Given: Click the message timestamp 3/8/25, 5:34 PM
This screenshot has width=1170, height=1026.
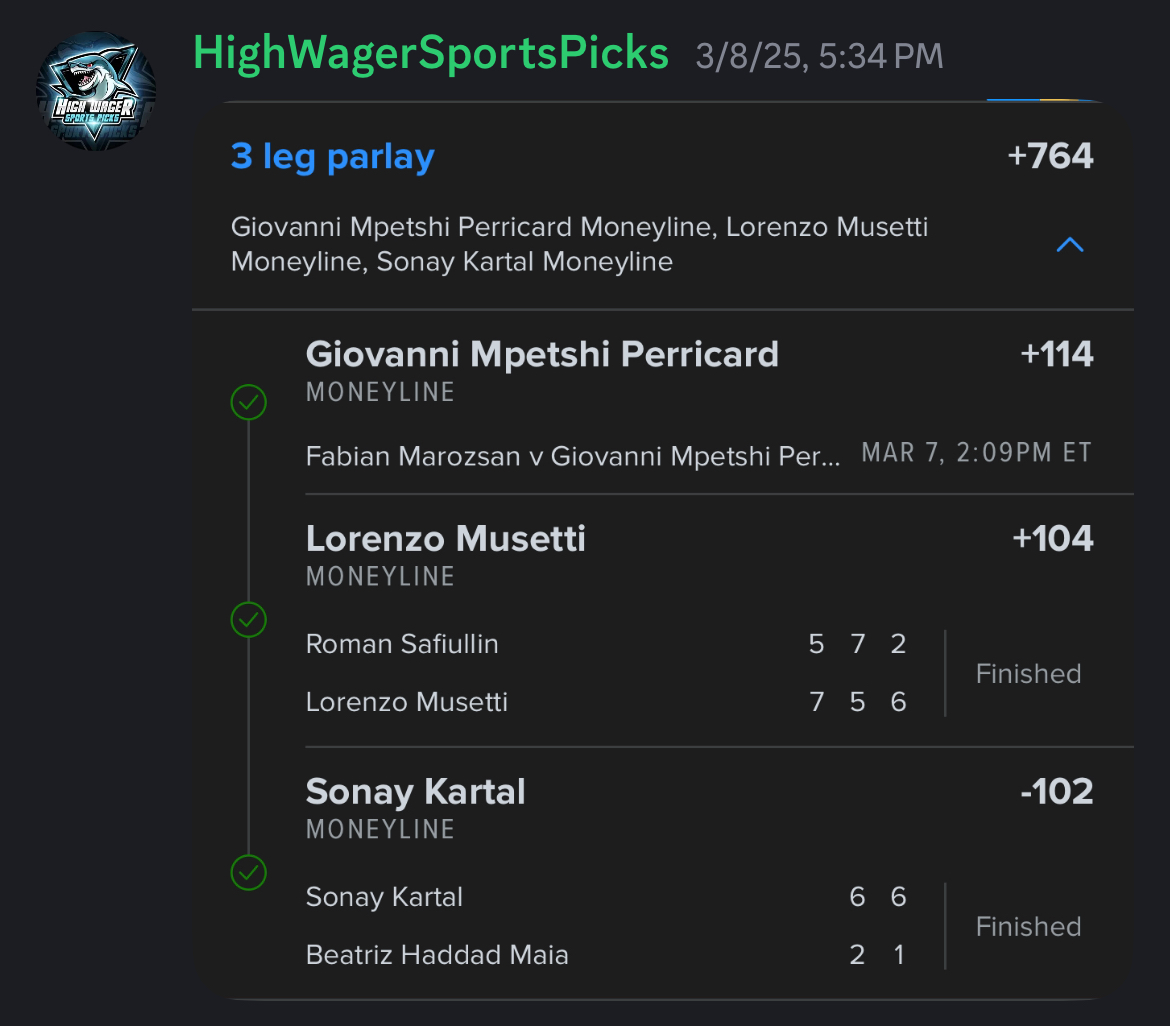Looking at the screenshot, I should point(819,57).
